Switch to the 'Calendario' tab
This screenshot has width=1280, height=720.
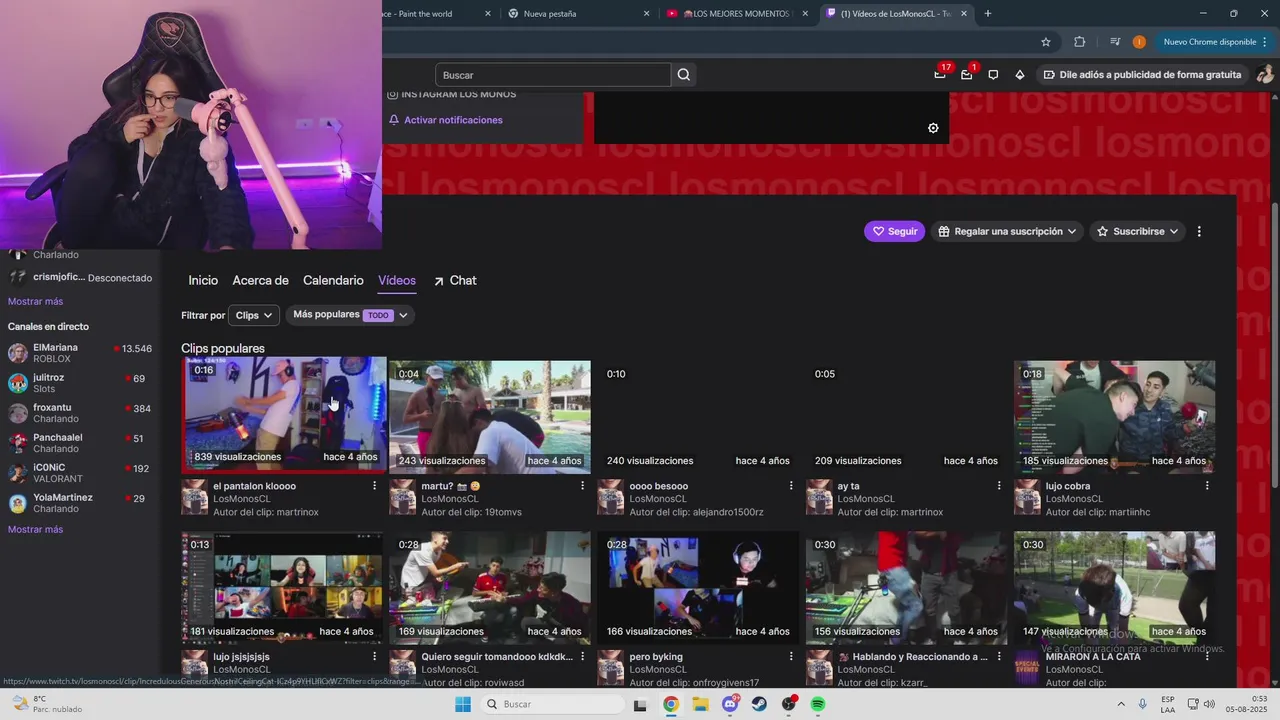333,281
